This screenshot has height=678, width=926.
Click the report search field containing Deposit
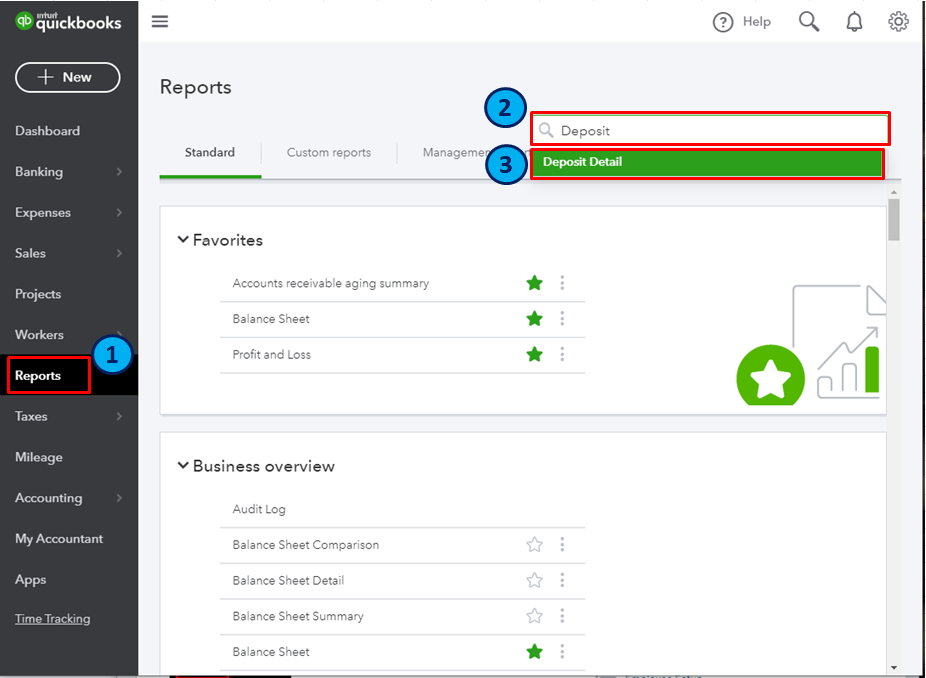point(710,129)
